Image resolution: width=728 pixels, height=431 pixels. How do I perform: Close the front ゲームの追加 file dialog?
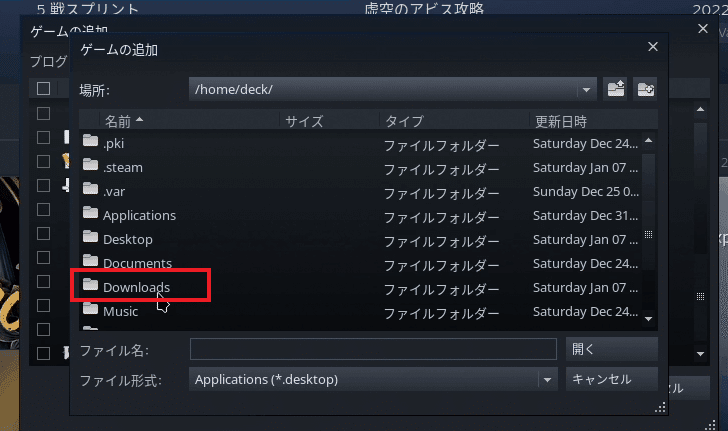(x=653, y=46)
